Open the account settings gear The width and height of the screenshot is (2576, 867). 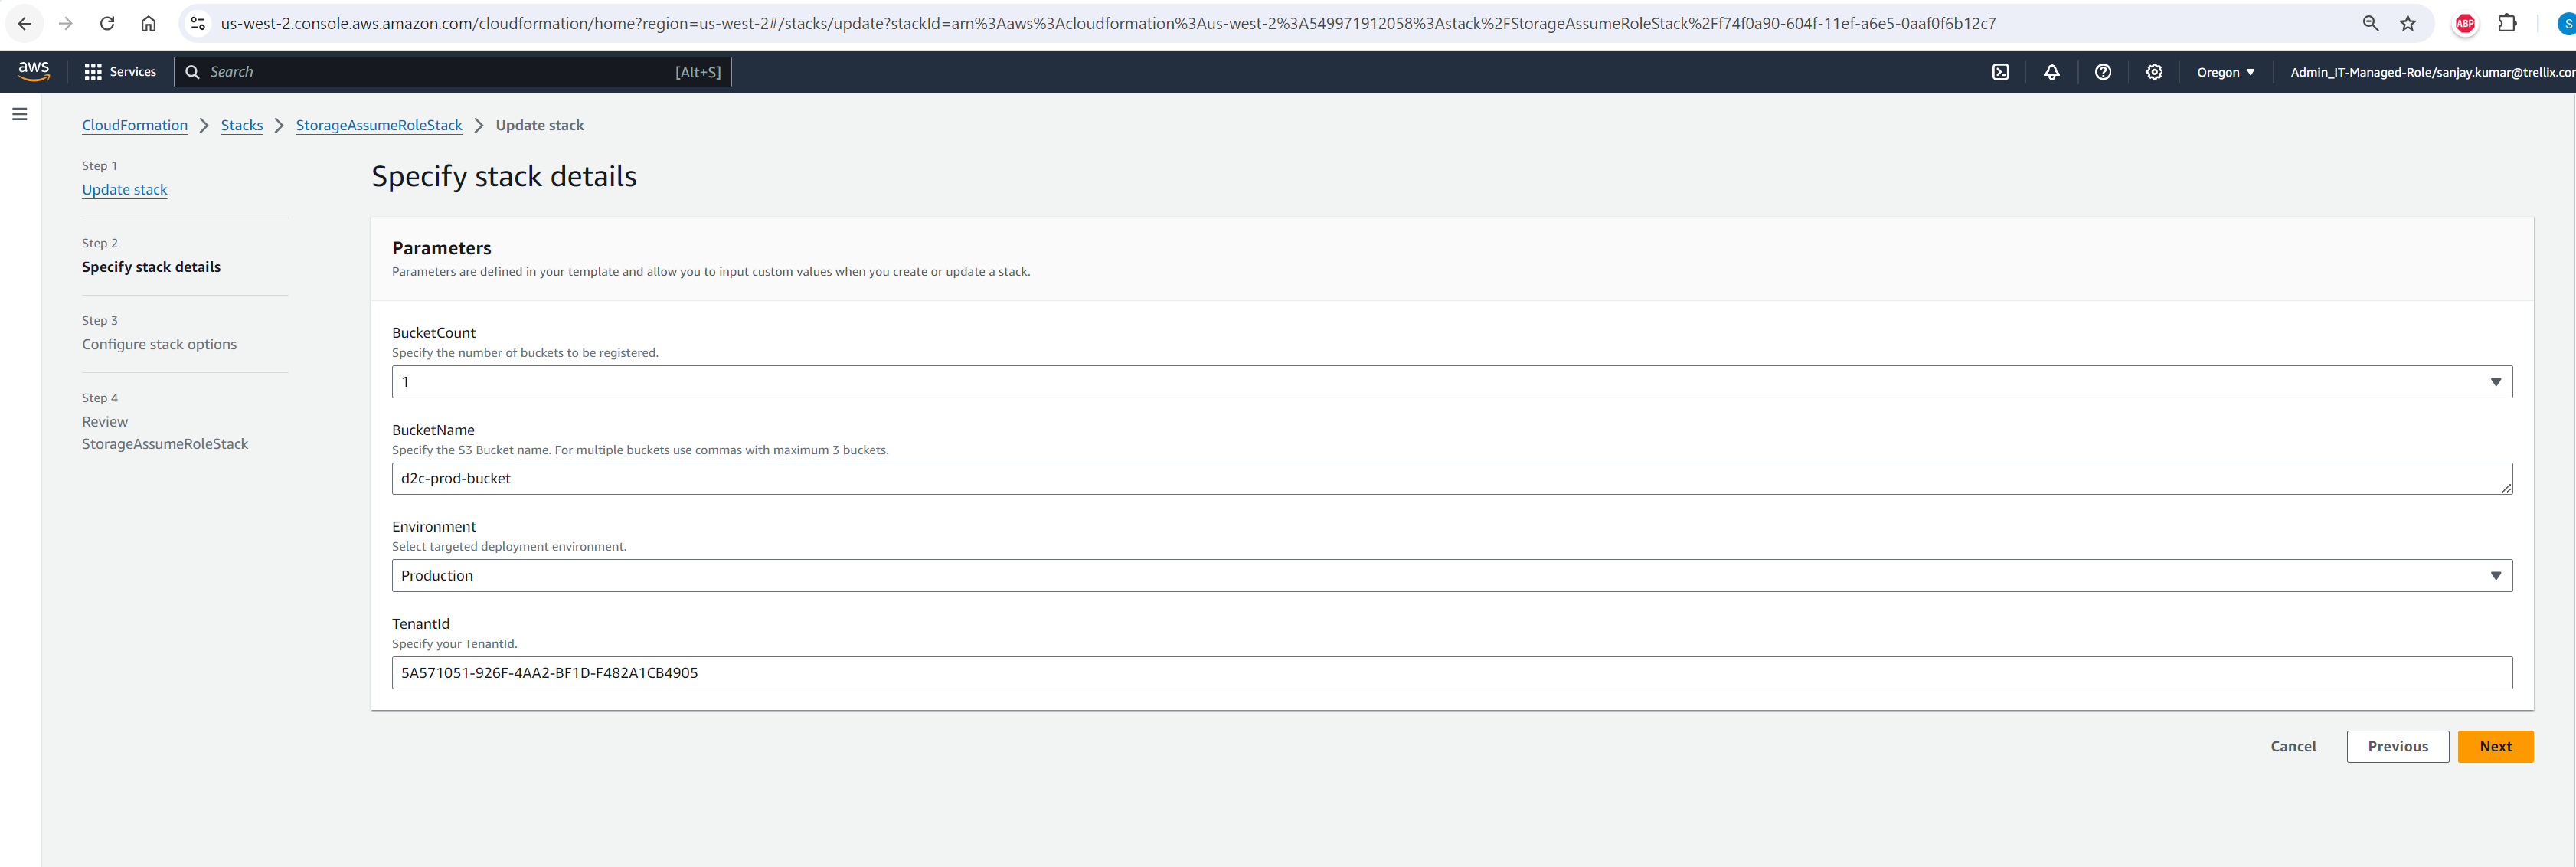[2154, 71]
